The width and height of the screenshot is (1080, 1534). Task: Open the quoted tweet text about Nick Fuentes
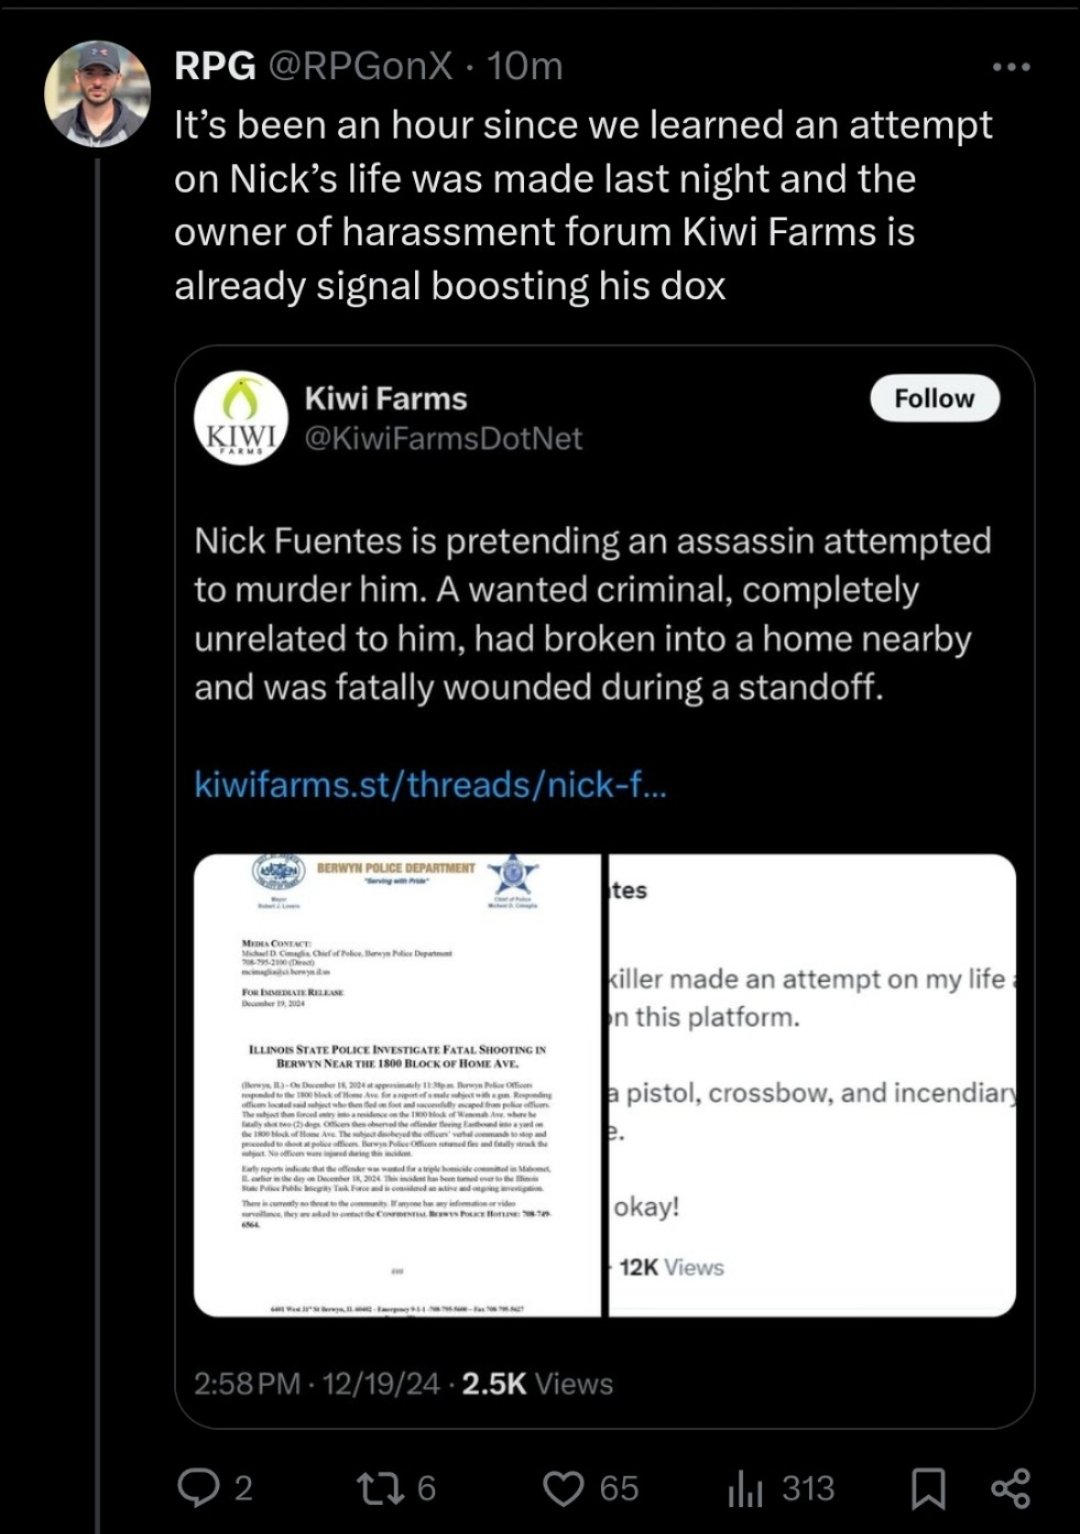592,614
